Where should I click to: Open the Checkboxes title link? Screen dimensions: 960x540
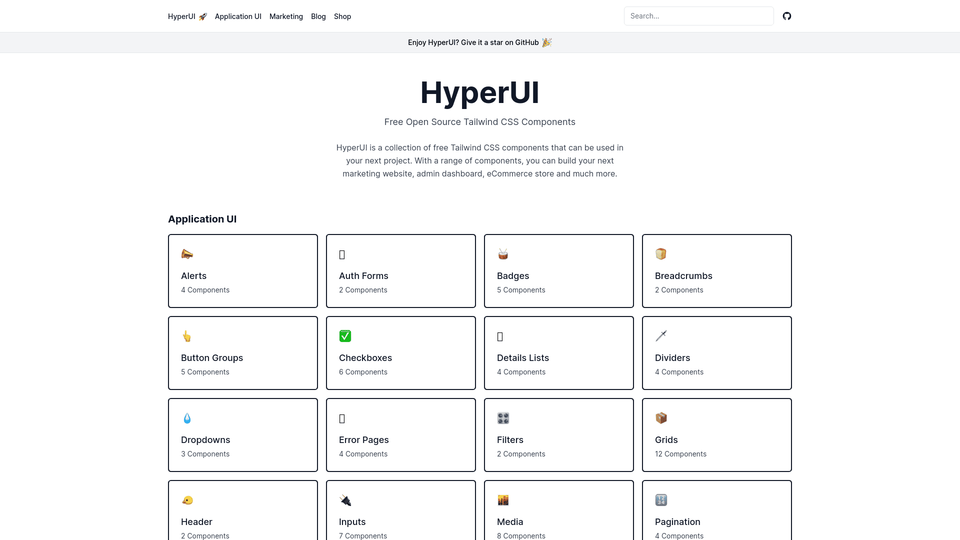tap(366, 358)
